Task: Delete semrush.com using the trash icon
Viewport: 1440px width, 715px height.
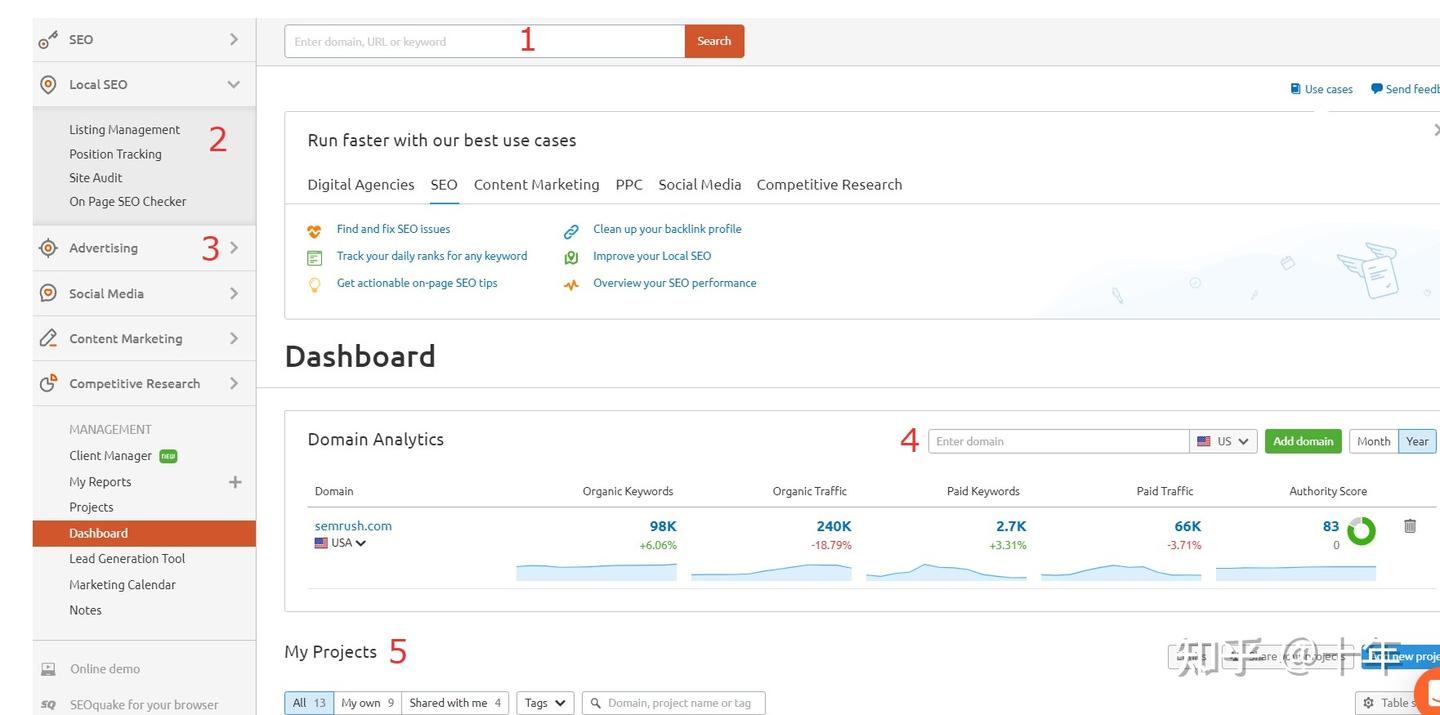Action: (x=1410, y=525)
